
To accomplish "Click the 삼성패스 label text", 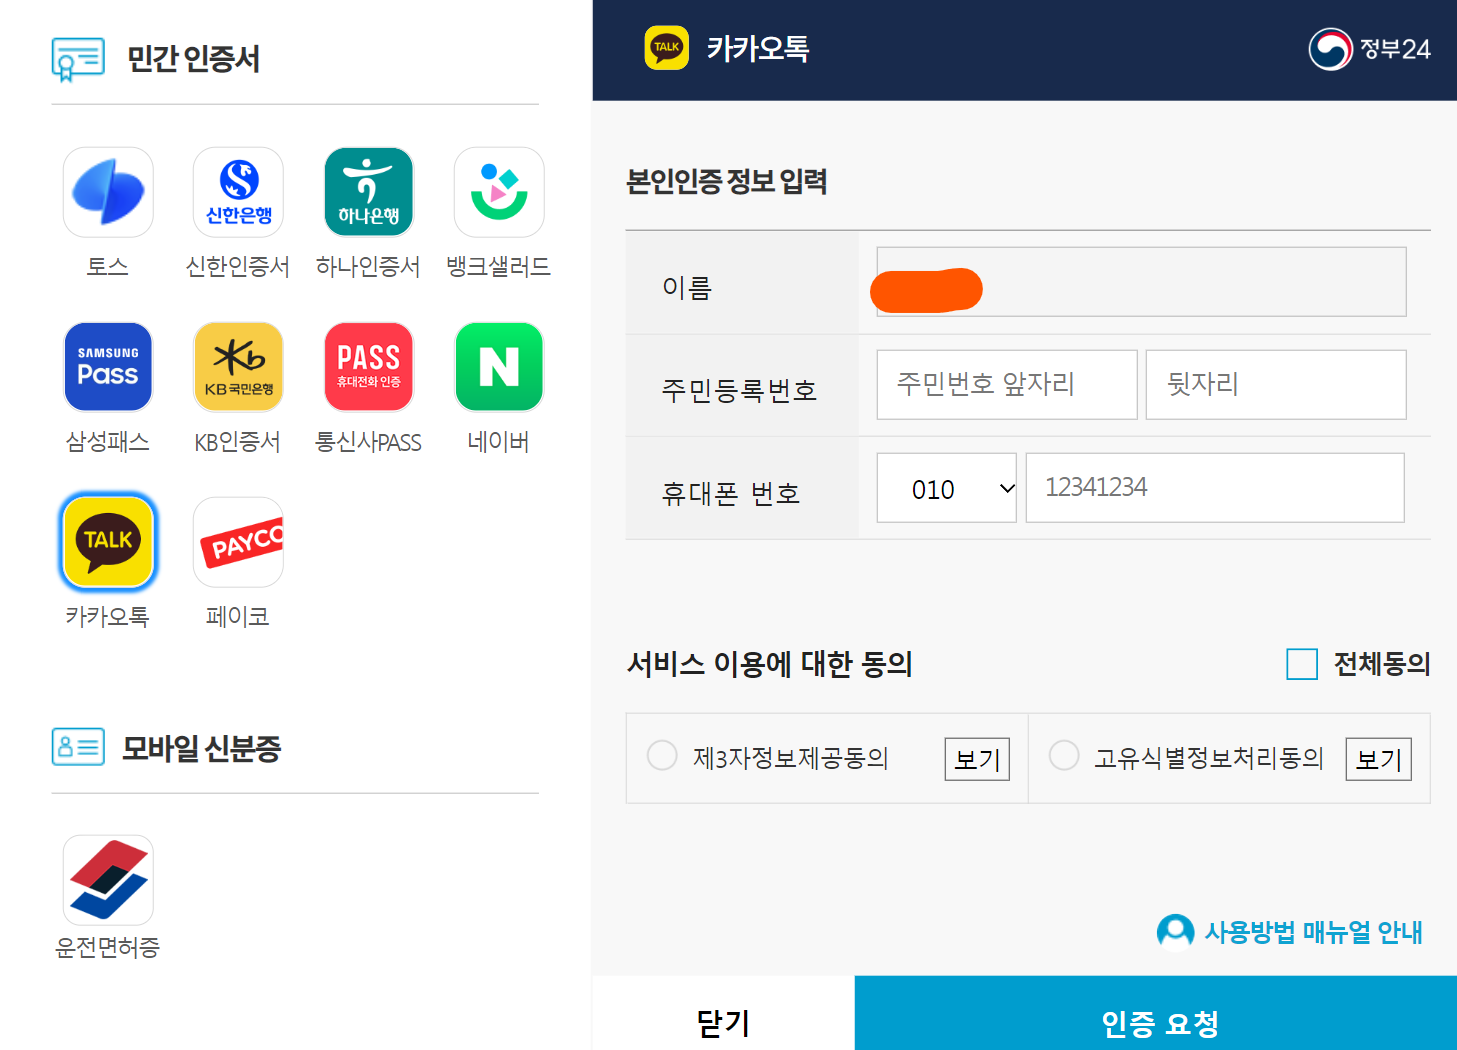I will tap(108, 442).
